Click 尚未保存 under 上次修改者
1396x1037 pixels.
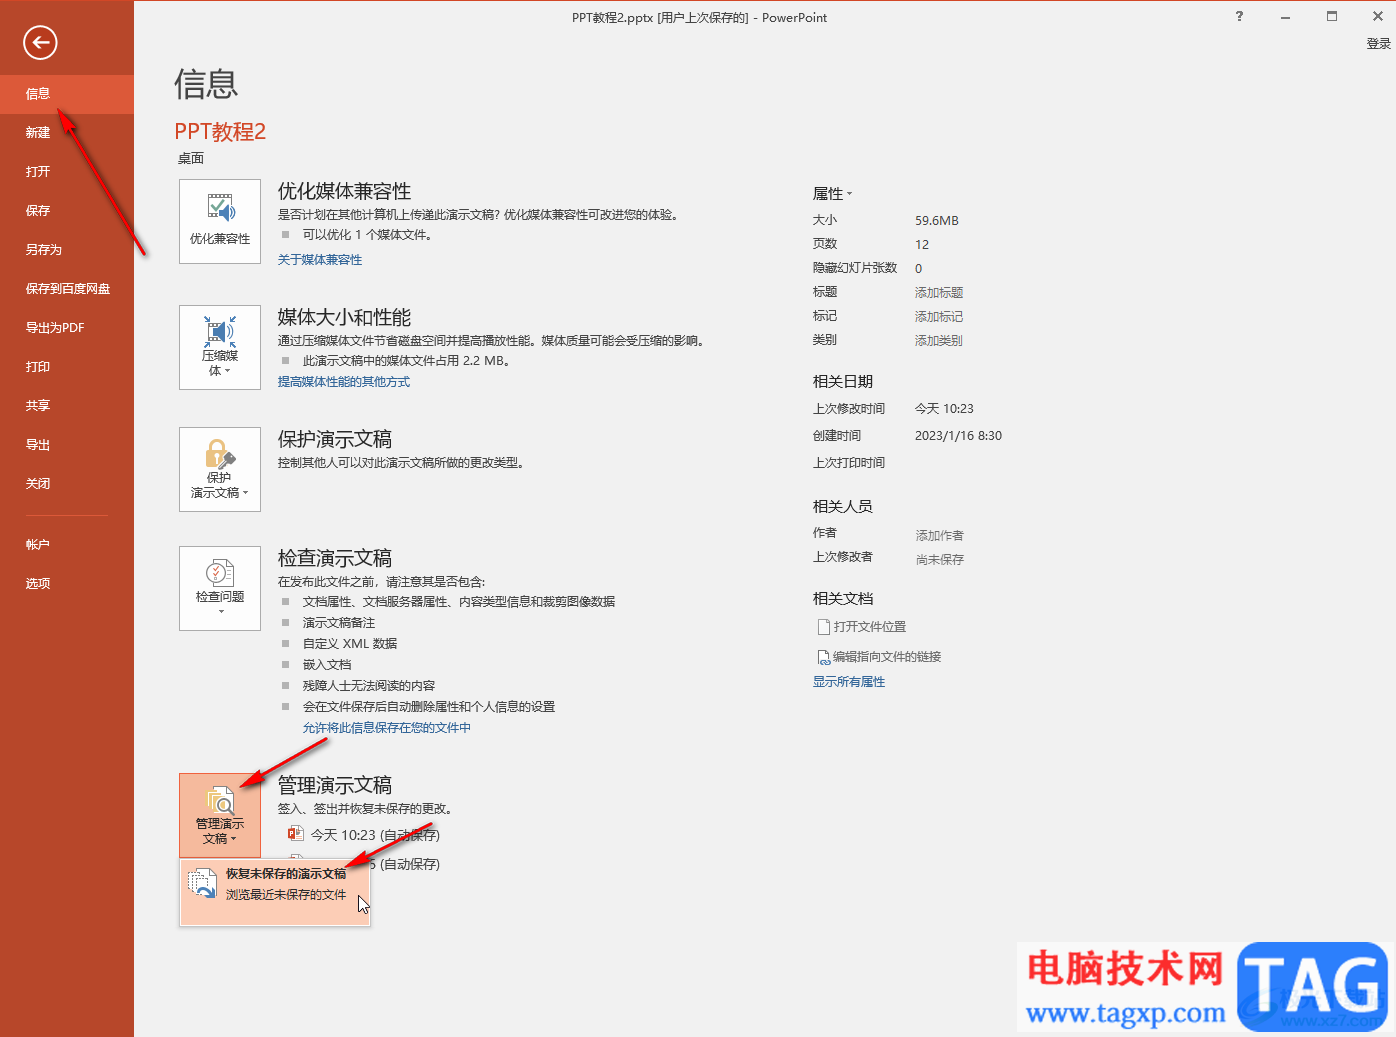click(940, 560)
